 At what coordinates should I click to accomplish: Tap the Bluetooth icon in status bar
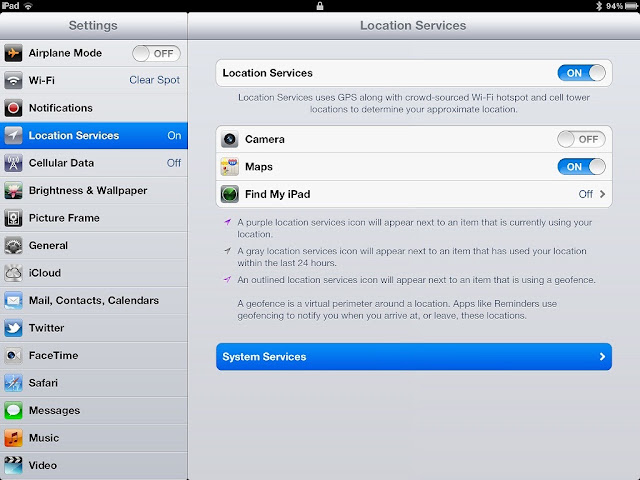point(599,6)
